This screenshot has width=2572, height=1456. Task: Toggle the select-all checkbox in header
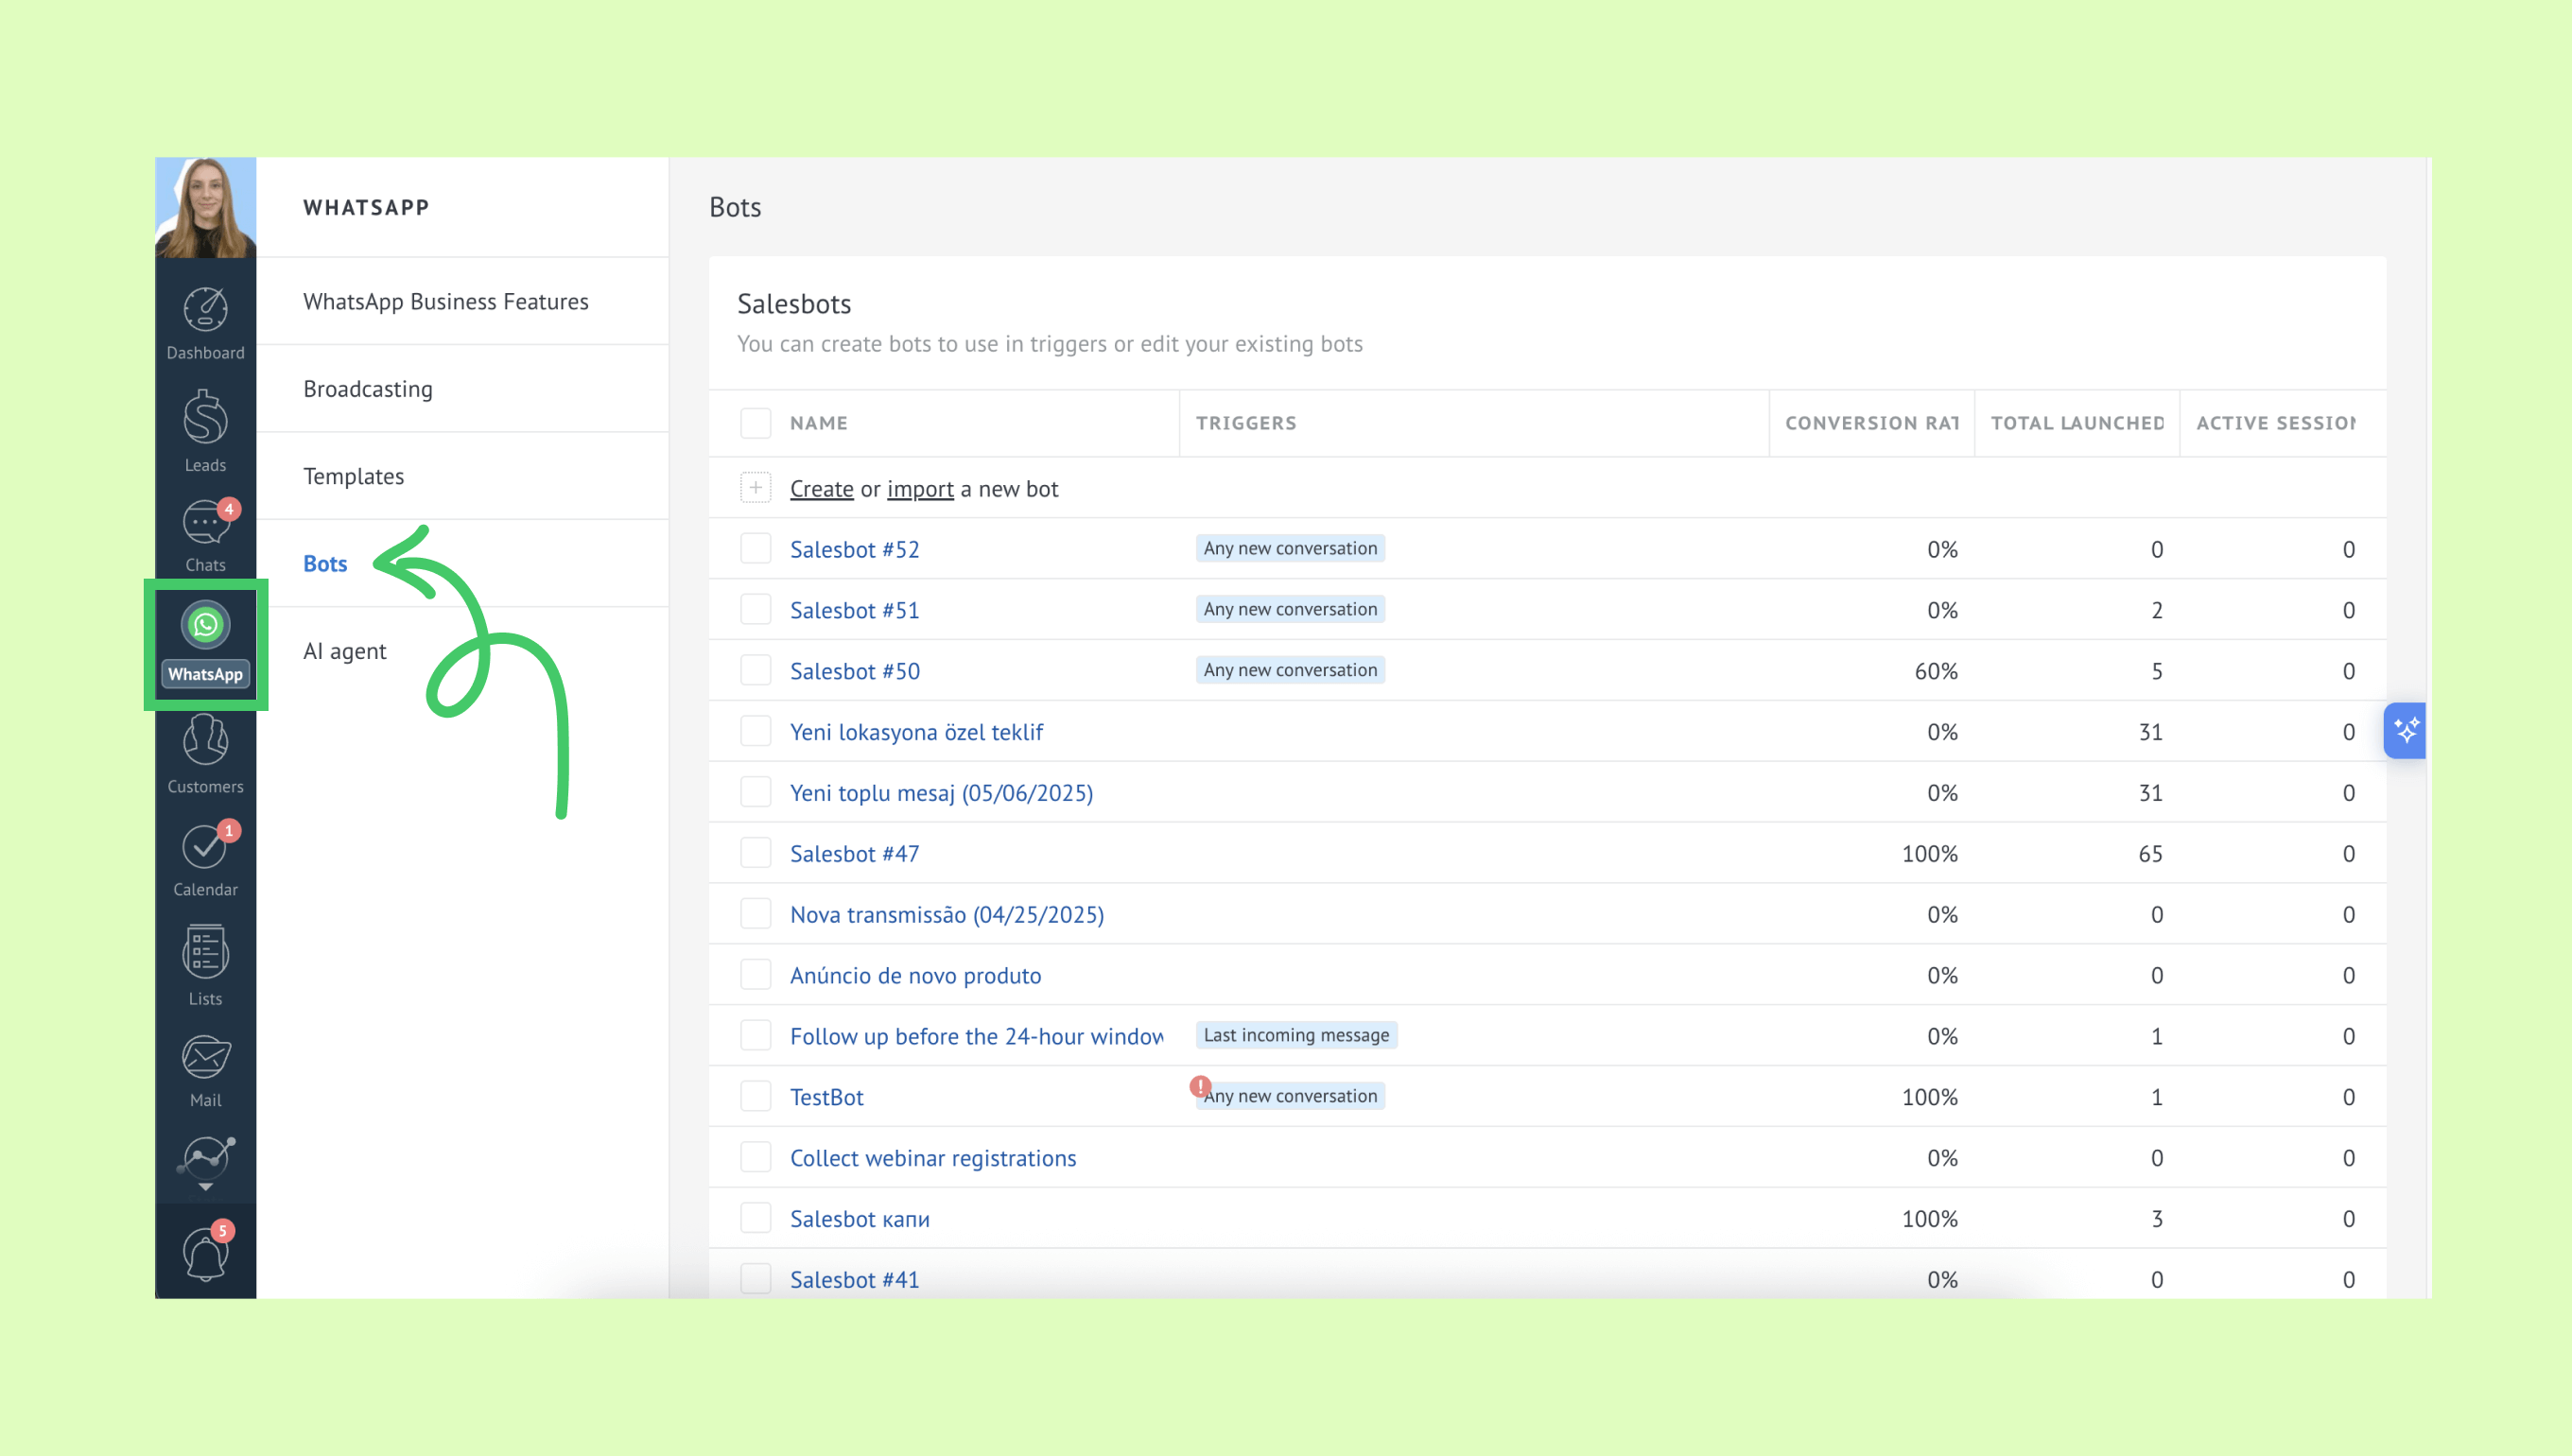point(755,423)
